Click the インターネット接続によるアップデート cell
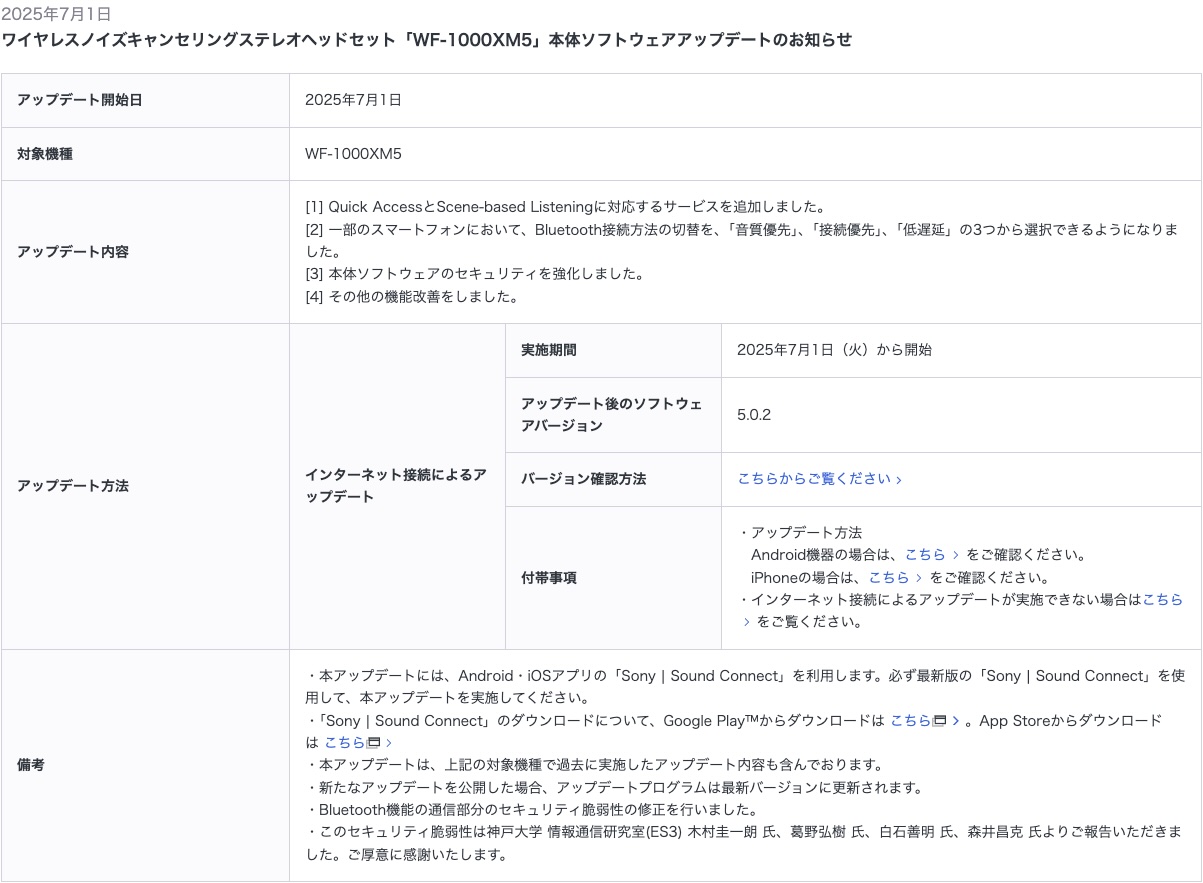 396,486
